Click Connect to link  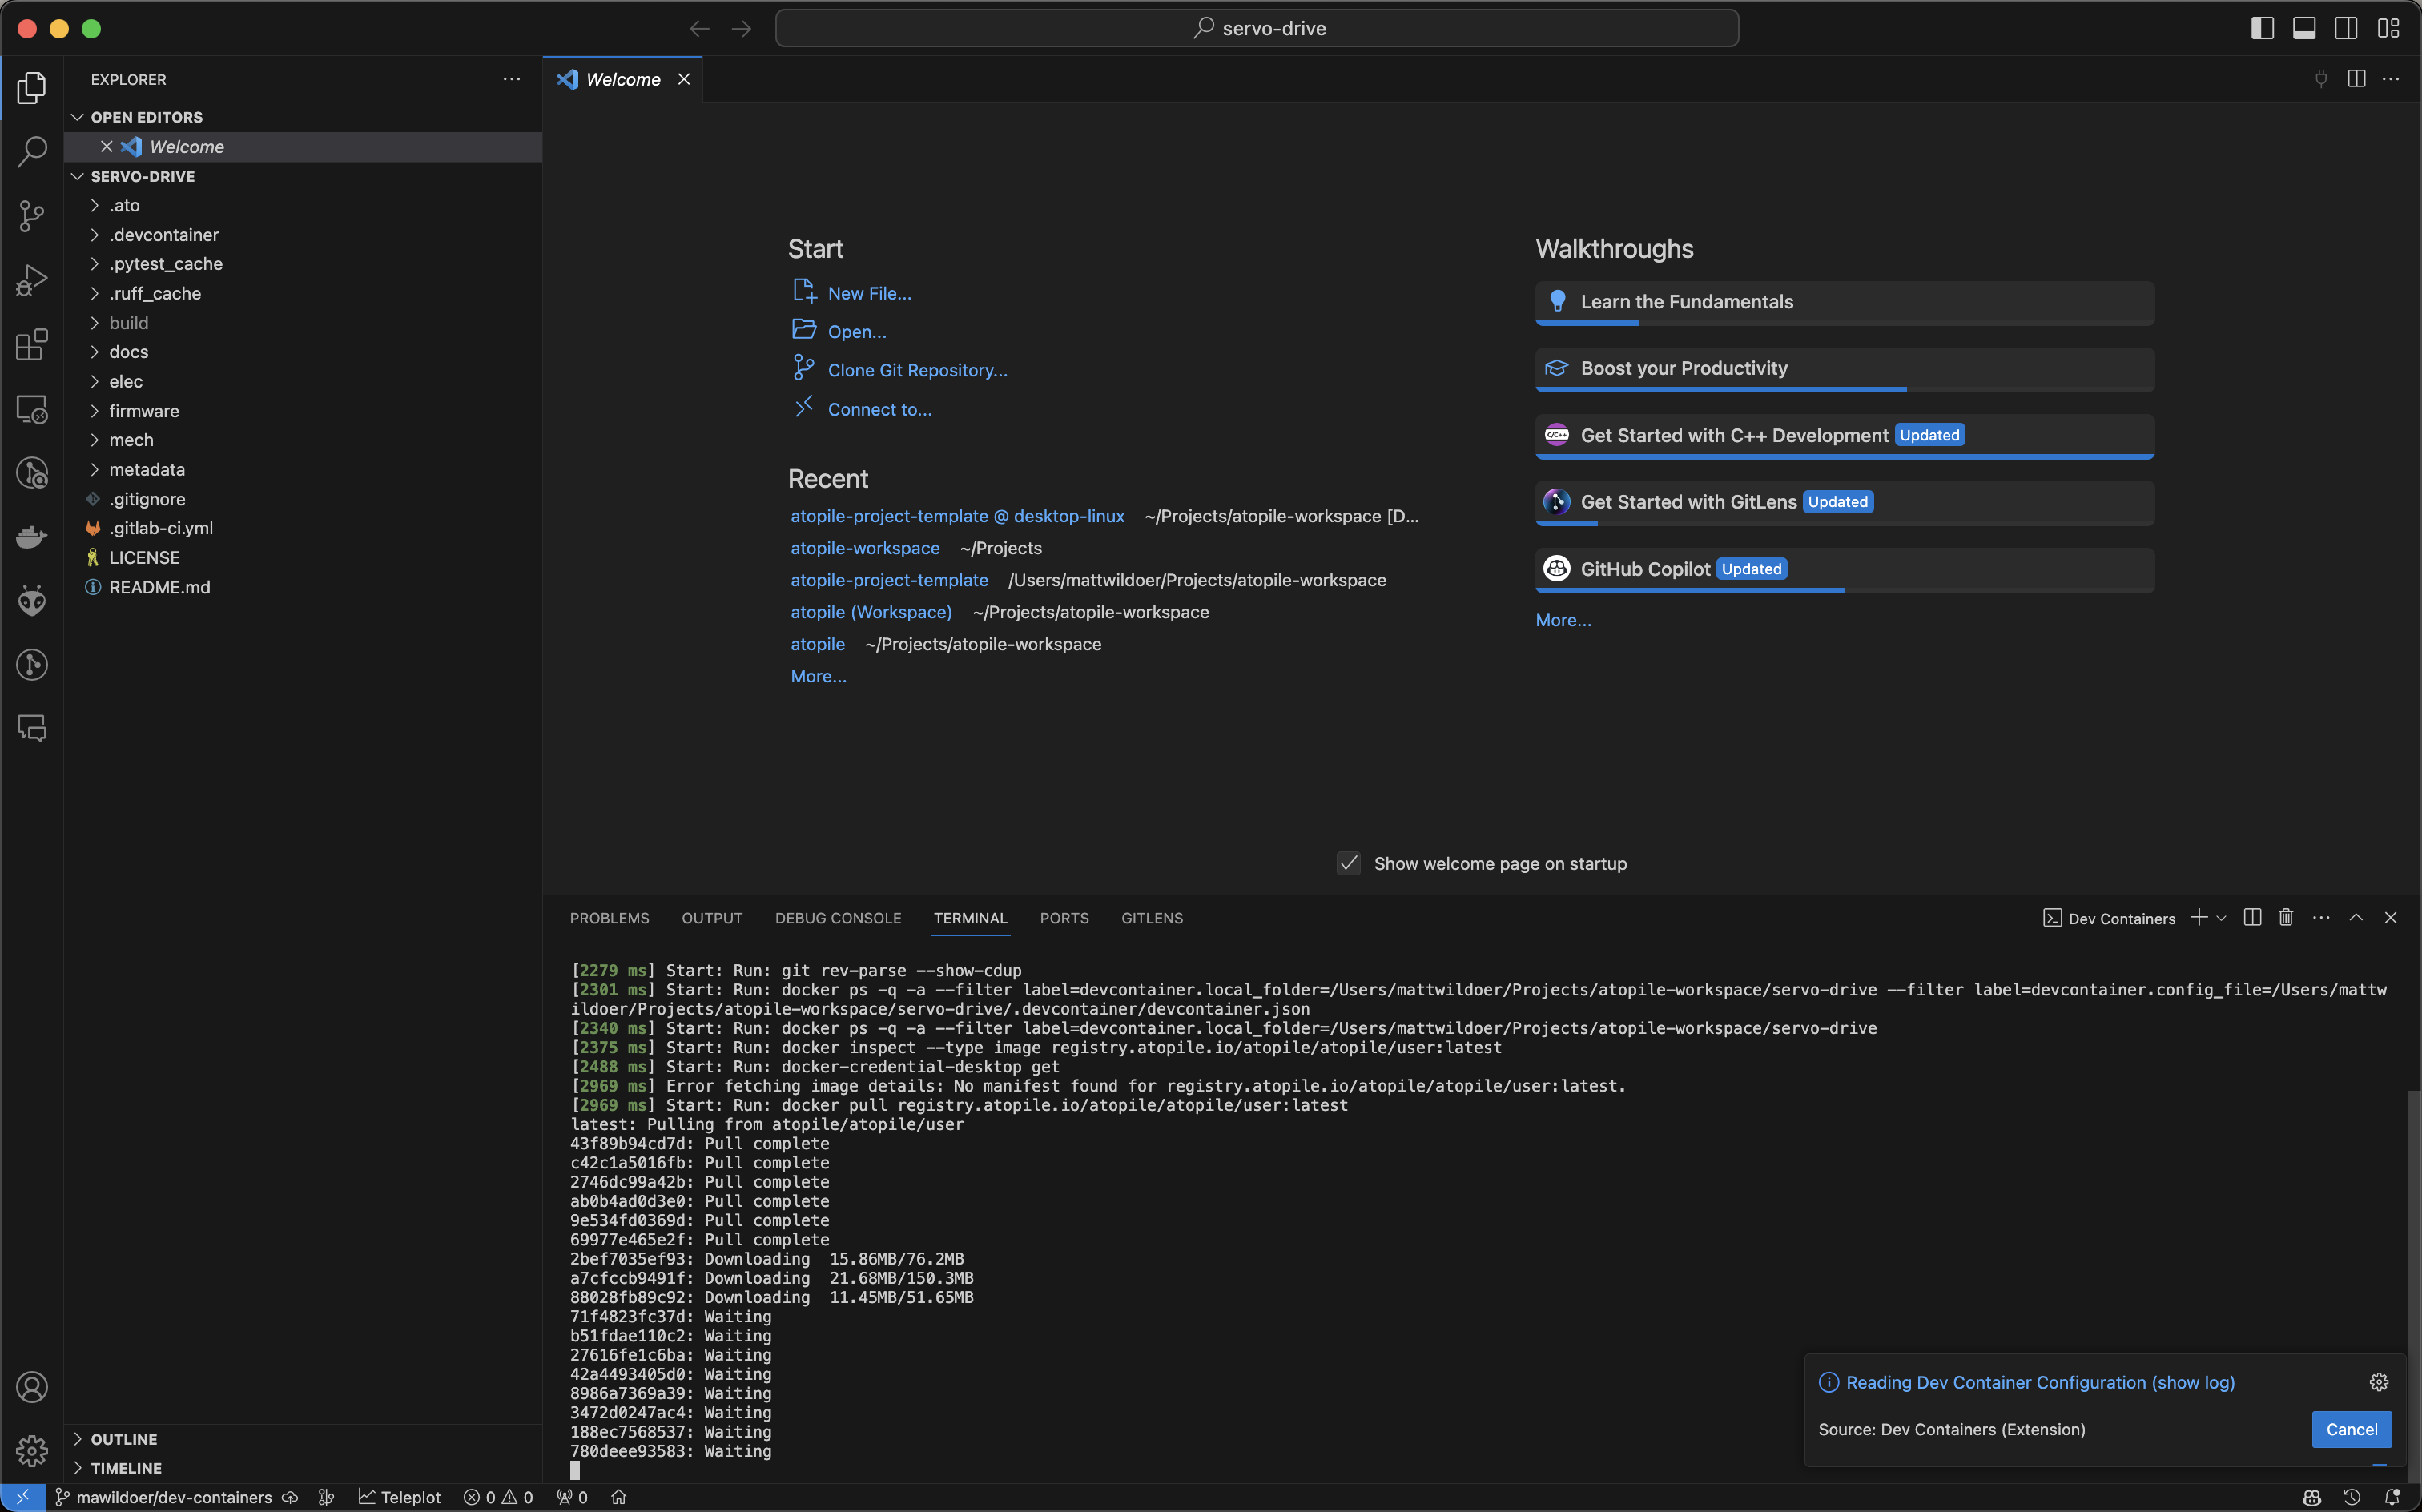[x=879, y=409]
